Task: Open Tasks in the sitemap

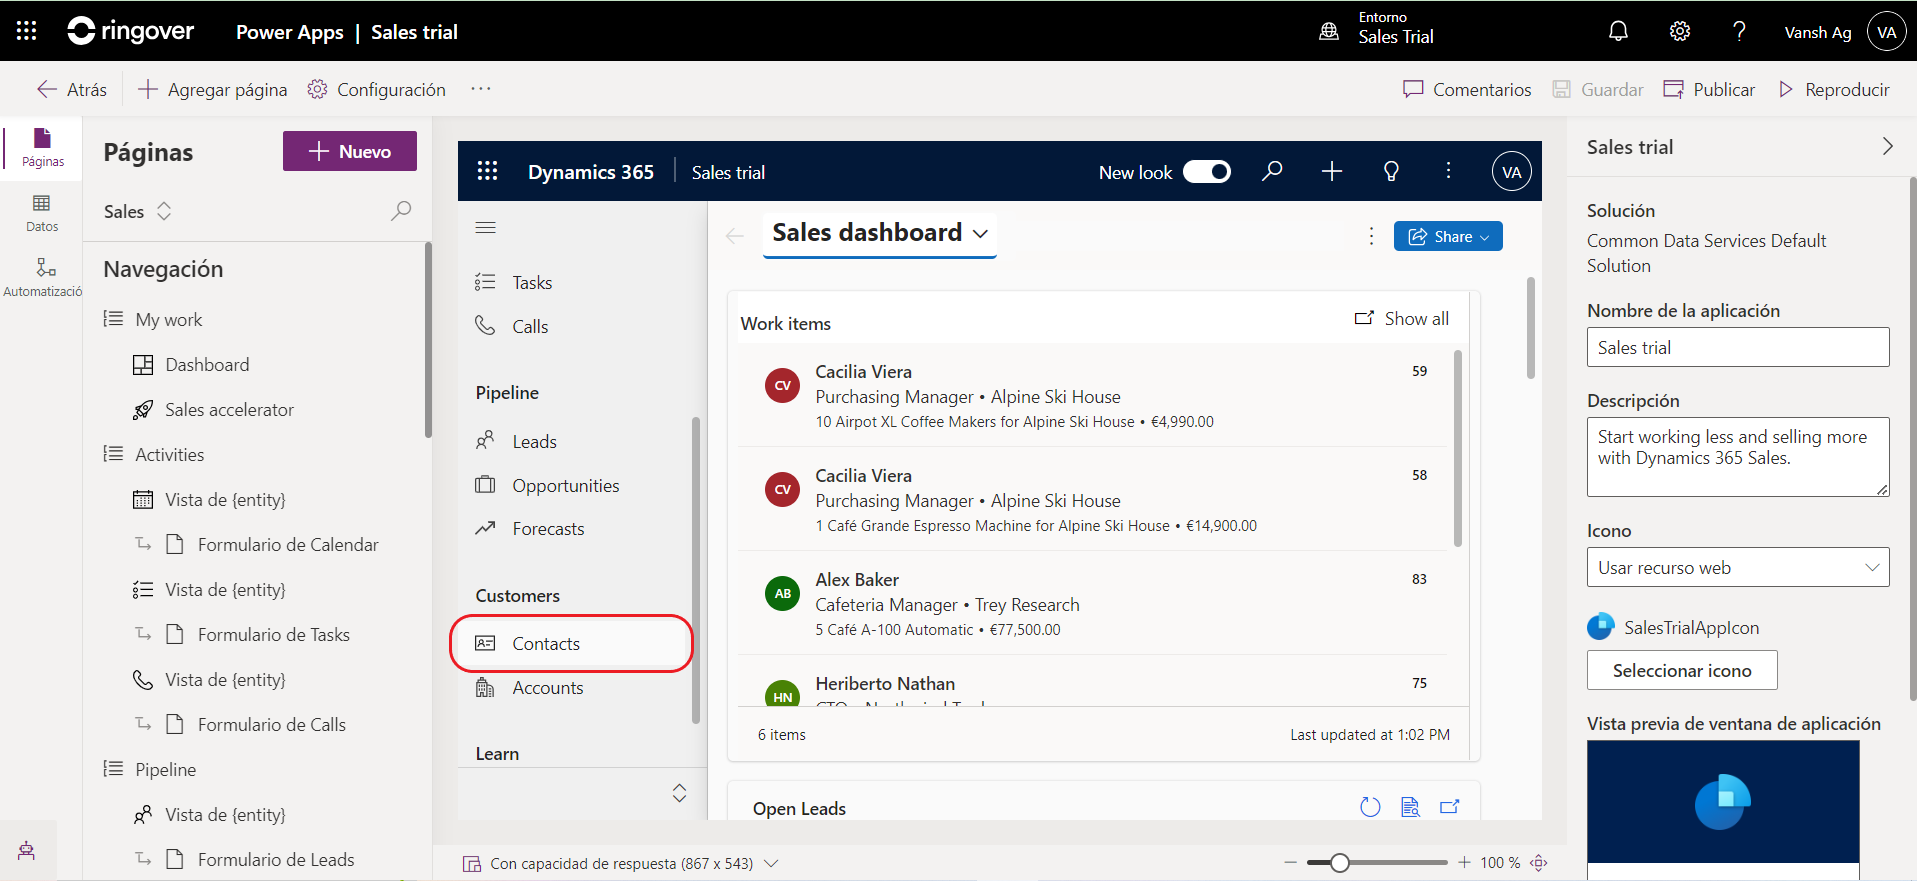Action: (532, 283)
